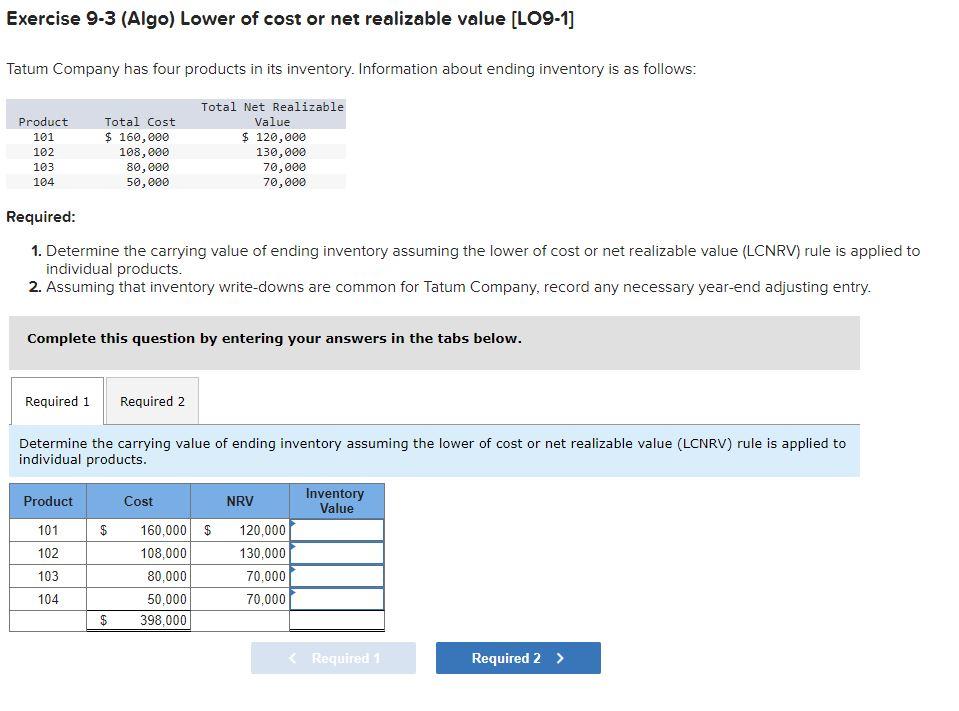Click the Inventory Value input for Product 102
The height and width of the screenshot is (711, 959).
[x=336, y=553]
